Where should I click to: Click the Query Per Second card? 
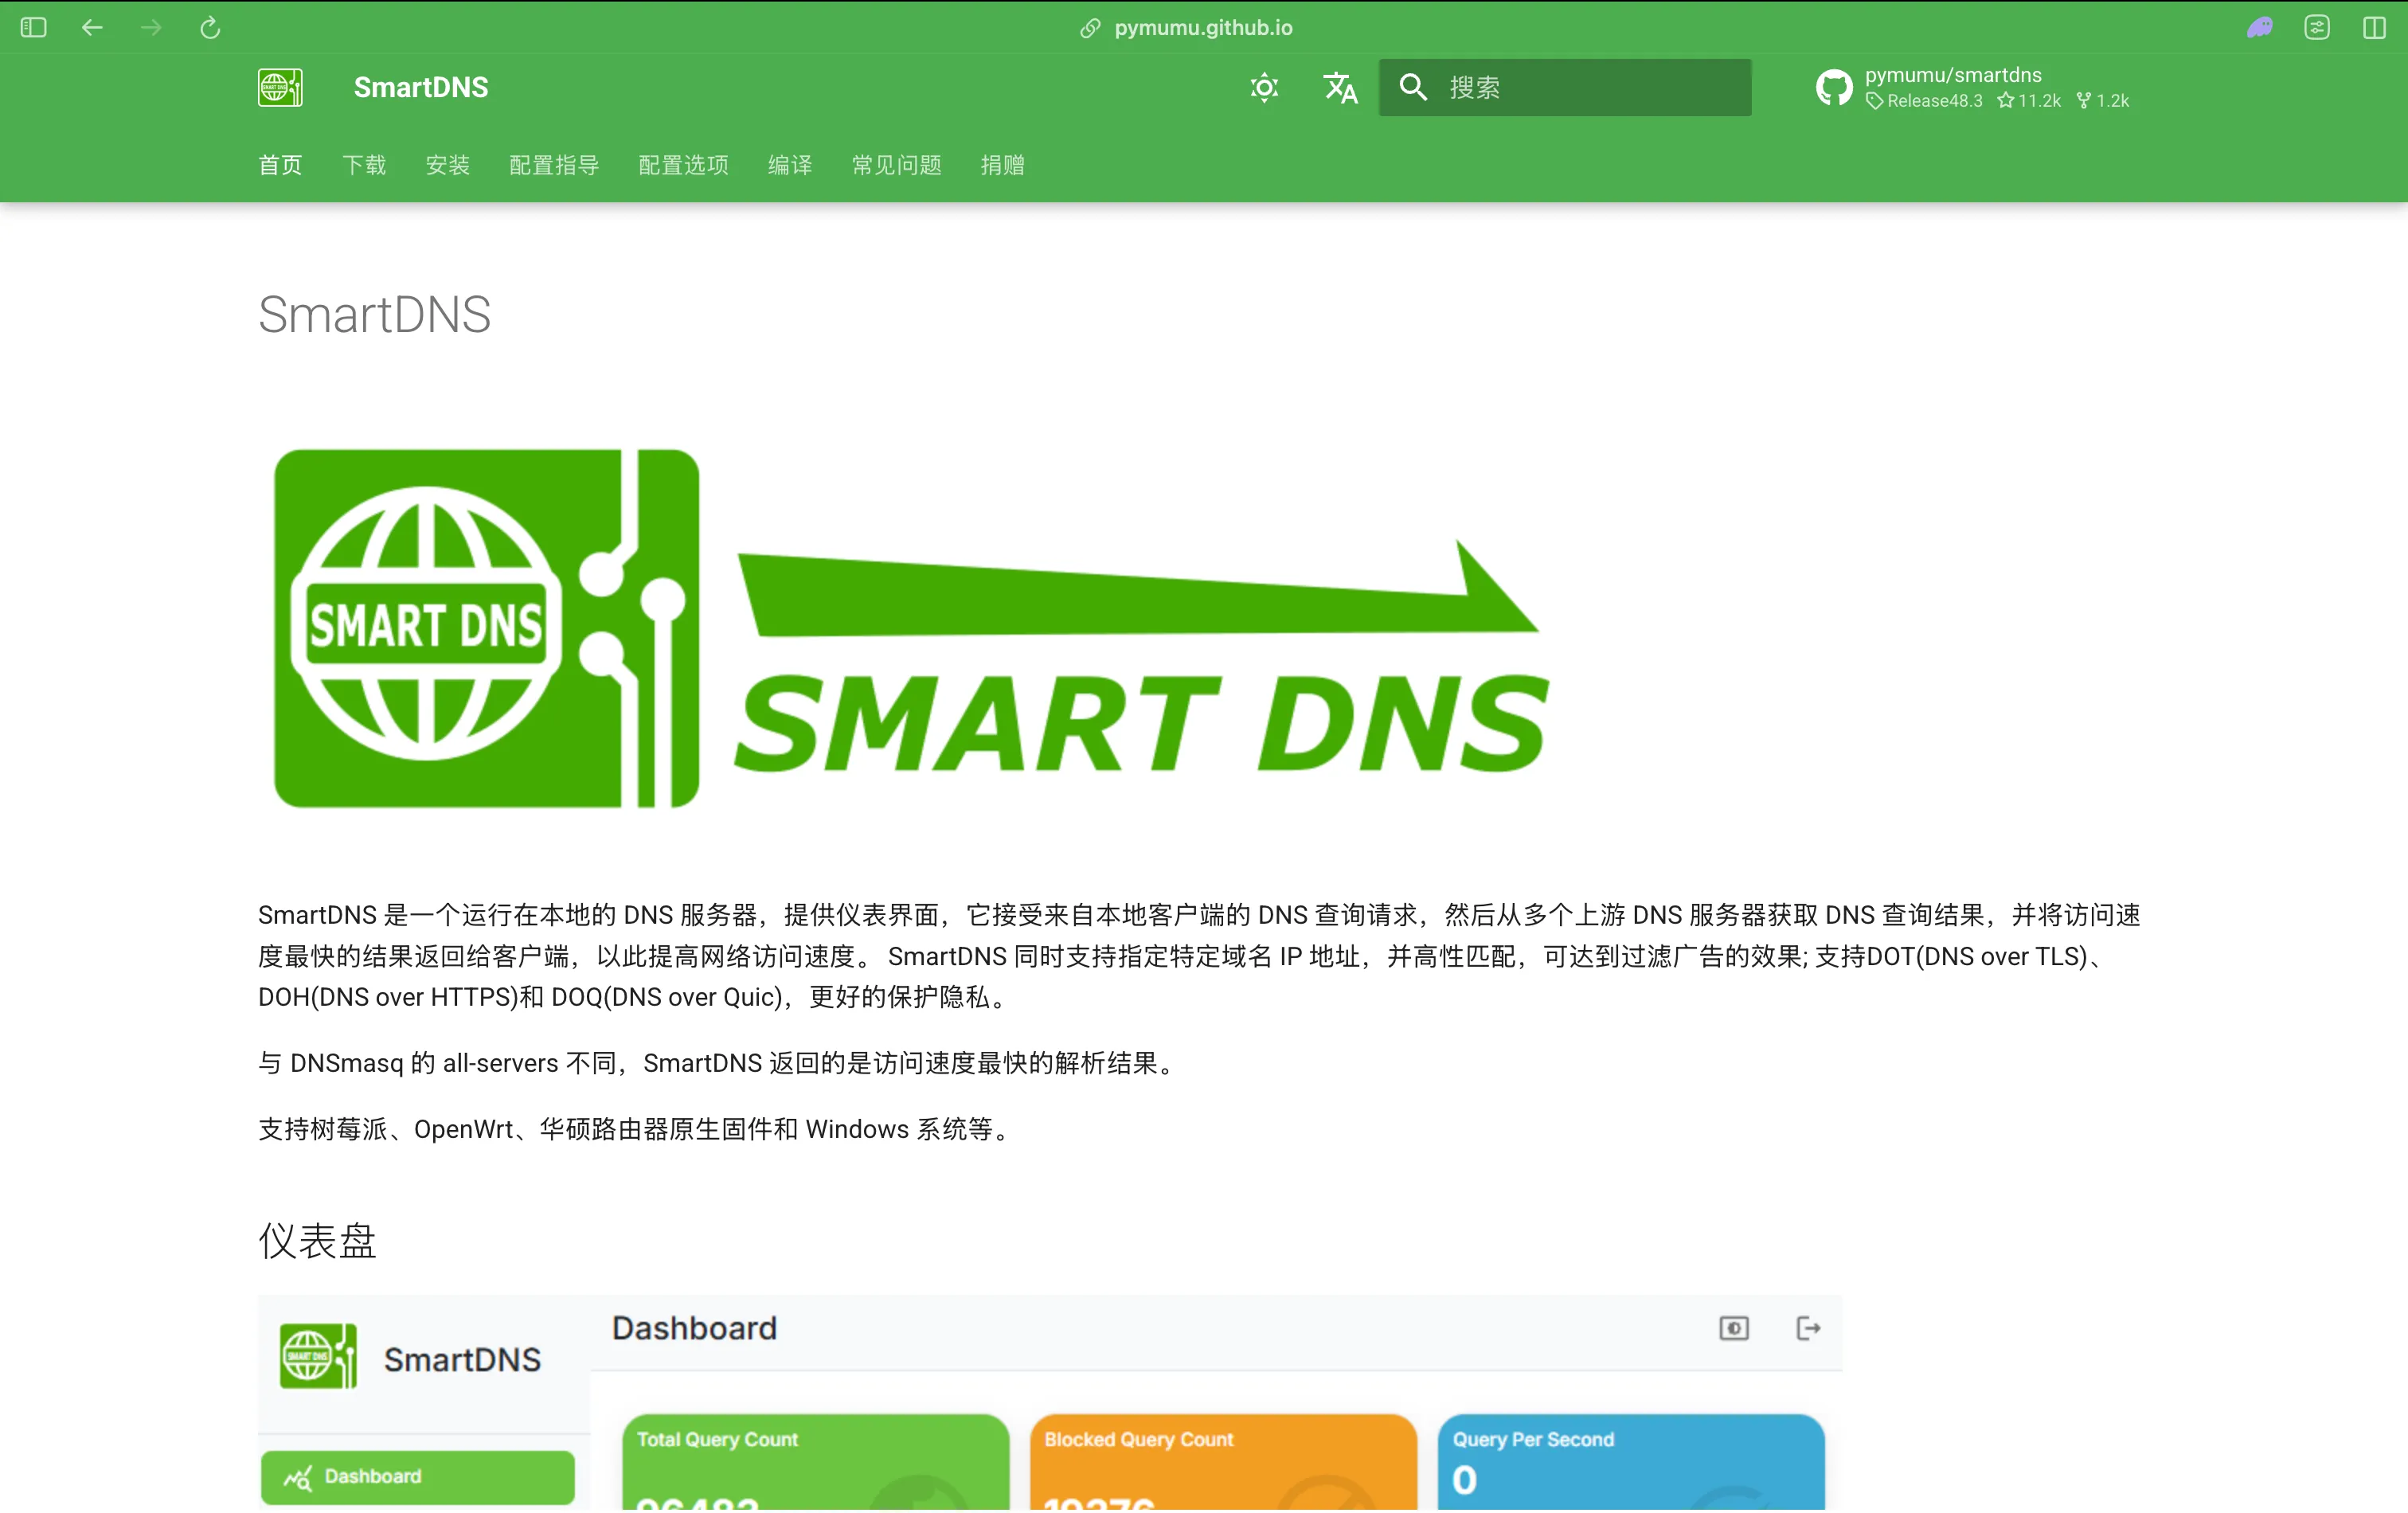[x=1631, y=1461]
